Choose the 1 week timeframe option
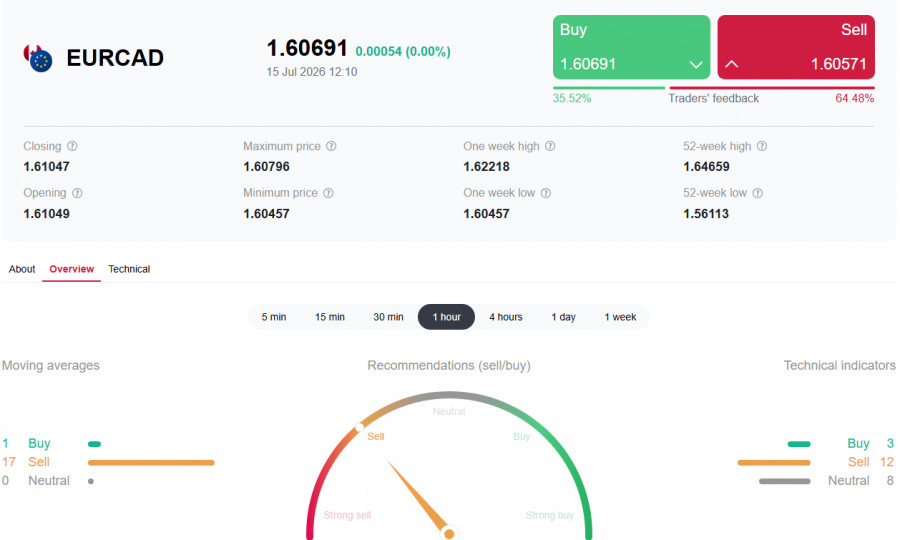 (x=620, y=317)
